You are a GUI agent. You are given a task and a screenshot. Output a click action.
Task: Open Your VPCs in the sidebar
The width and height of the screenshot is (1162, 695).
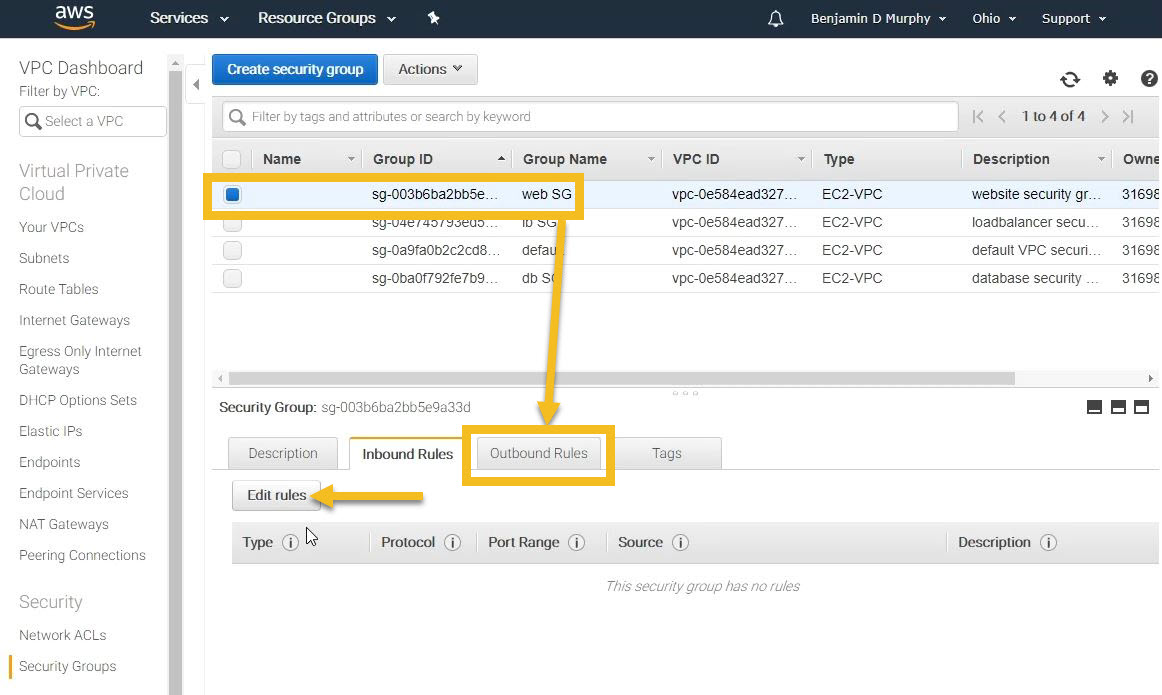[51, 227]
